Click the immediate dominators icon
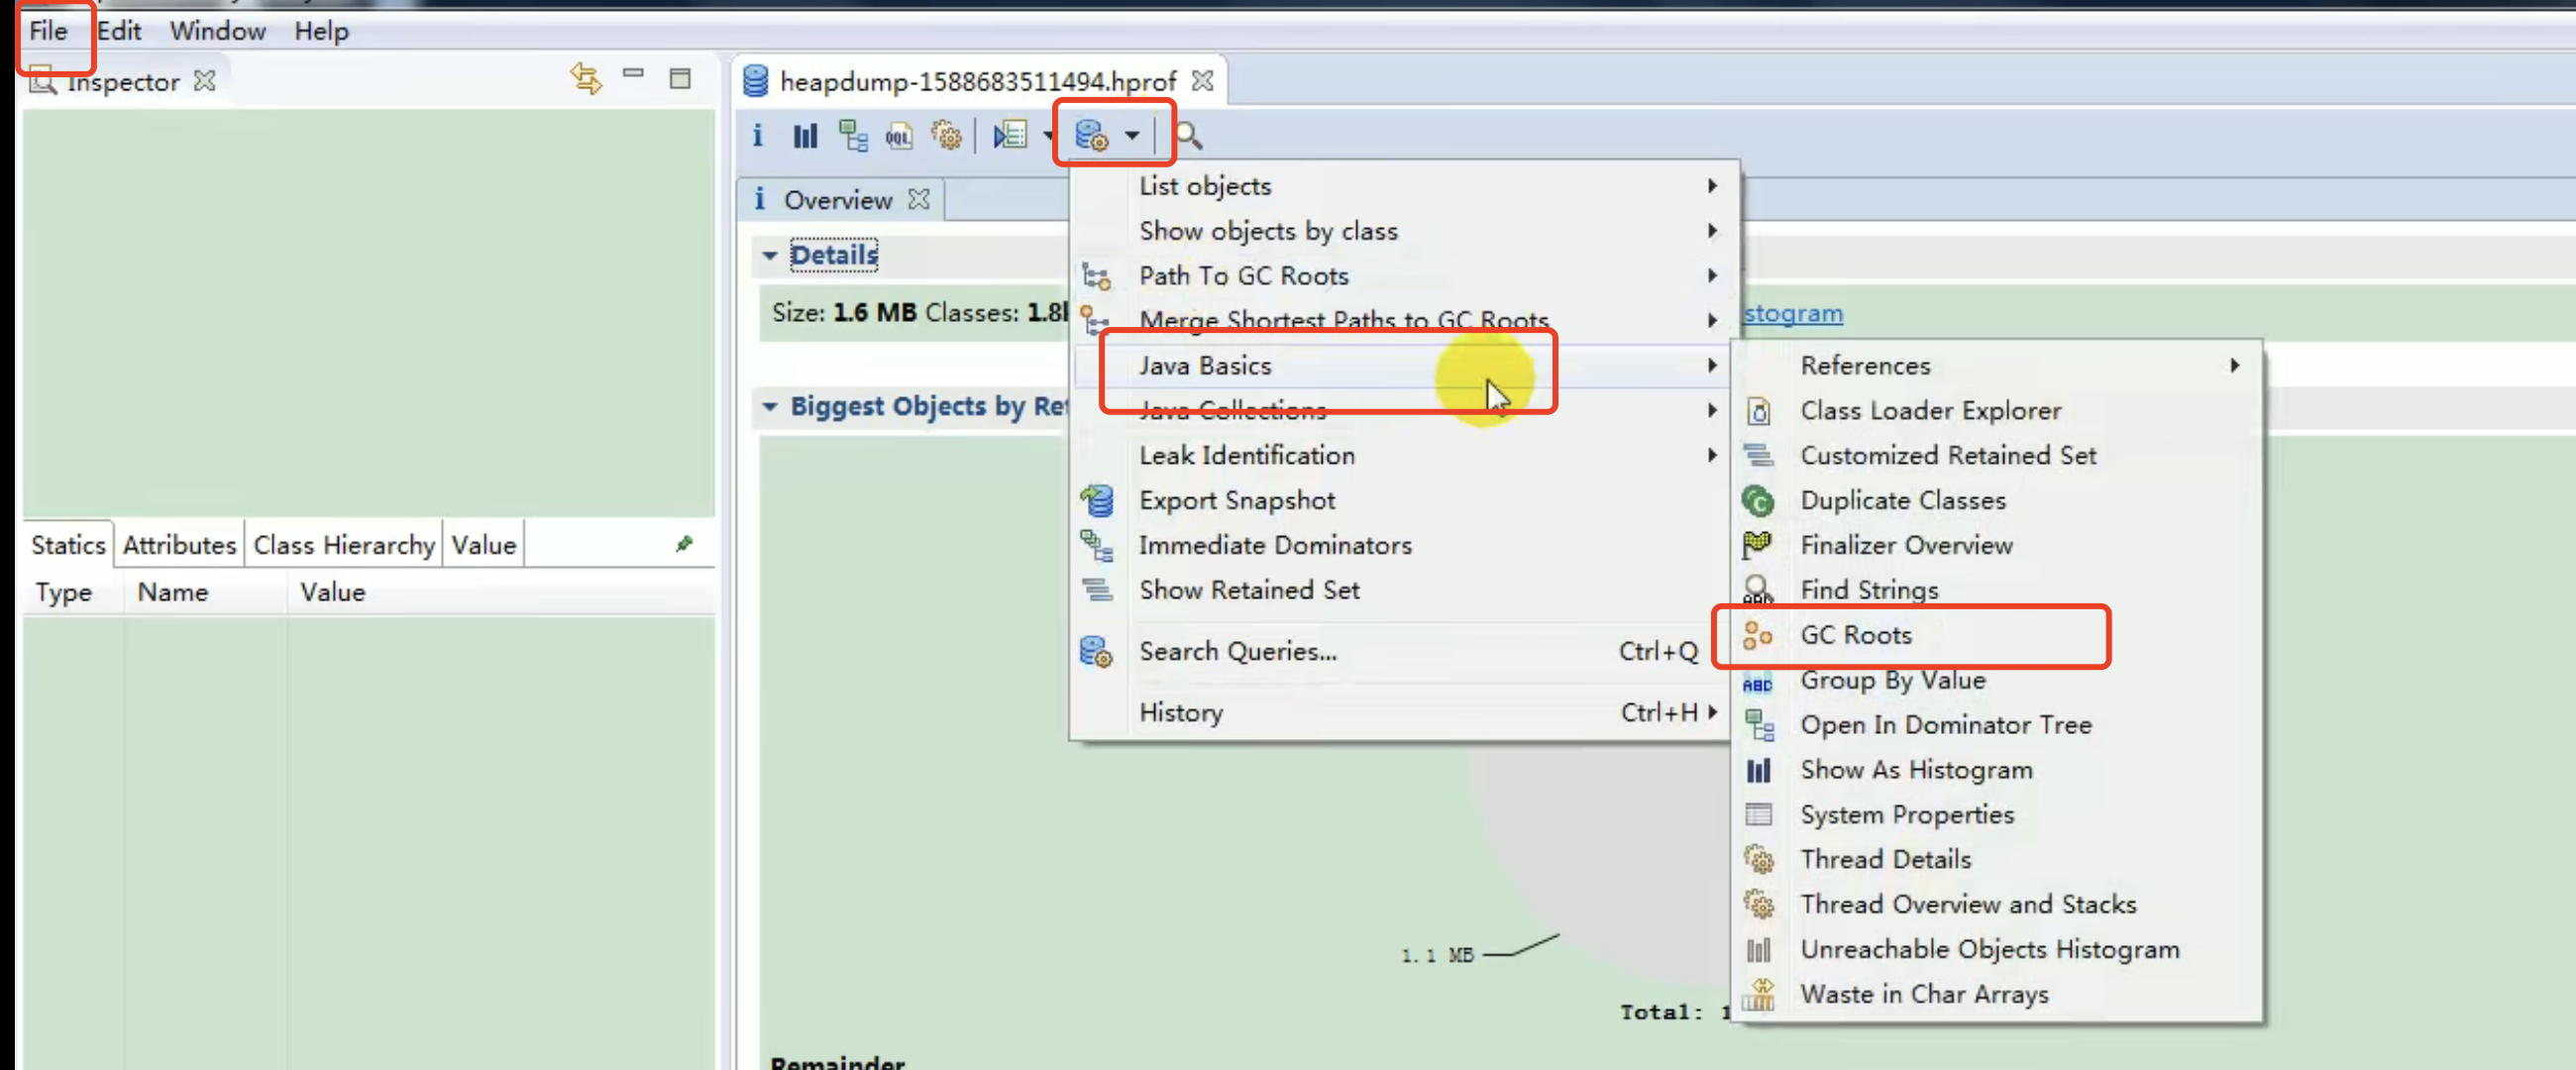2576x1070 pixels. [x=1096, y=544]
